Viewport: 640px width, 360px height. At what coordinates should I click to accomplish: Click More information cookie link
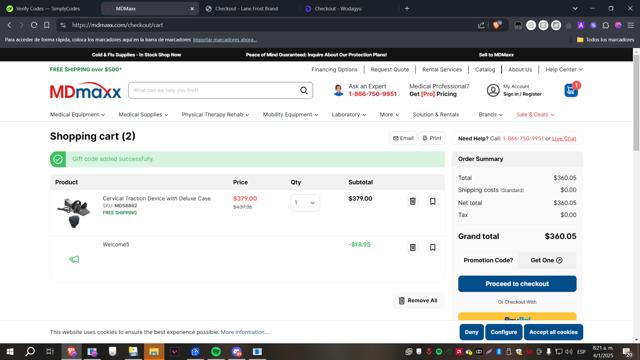(244, 332)
